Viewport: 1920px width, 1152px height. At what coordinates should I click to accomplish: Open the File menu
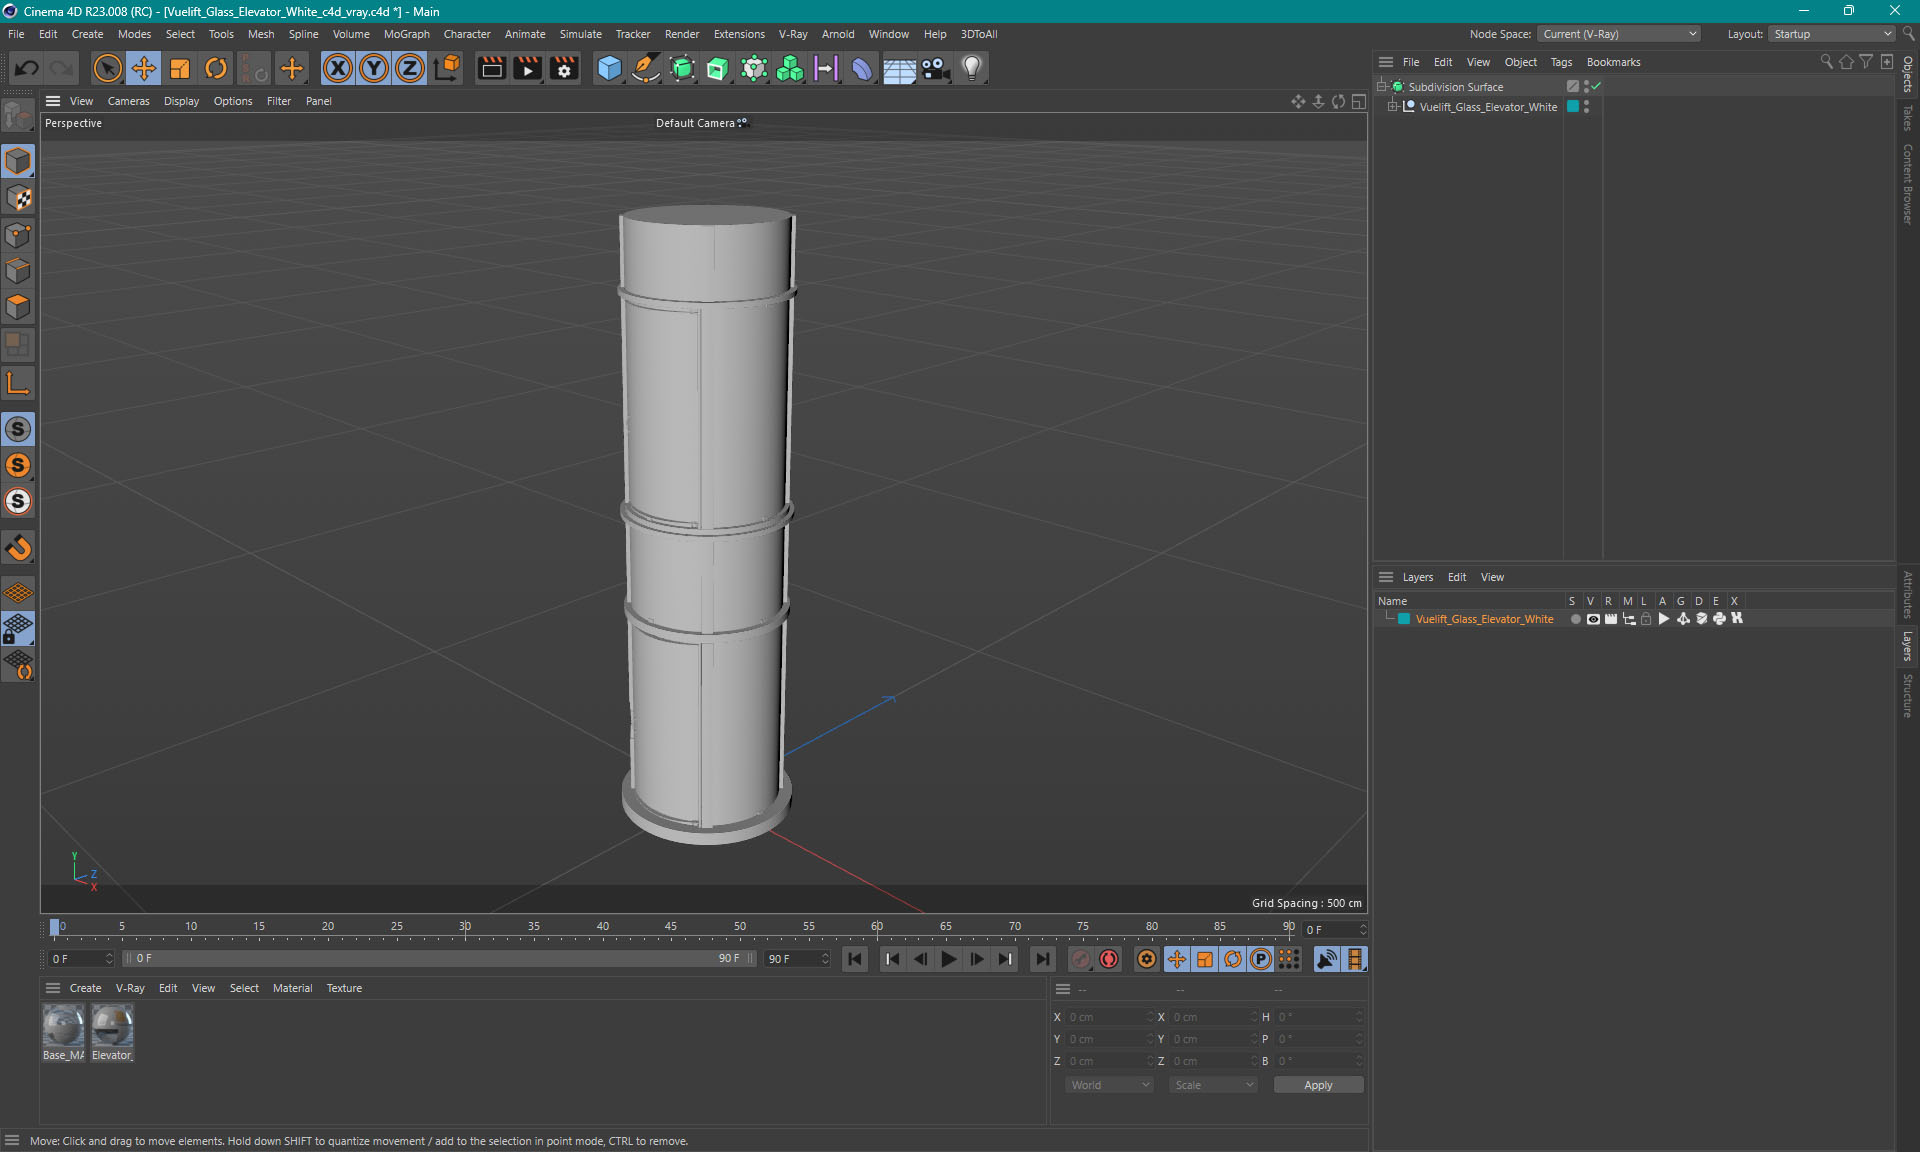coord(16,34)
